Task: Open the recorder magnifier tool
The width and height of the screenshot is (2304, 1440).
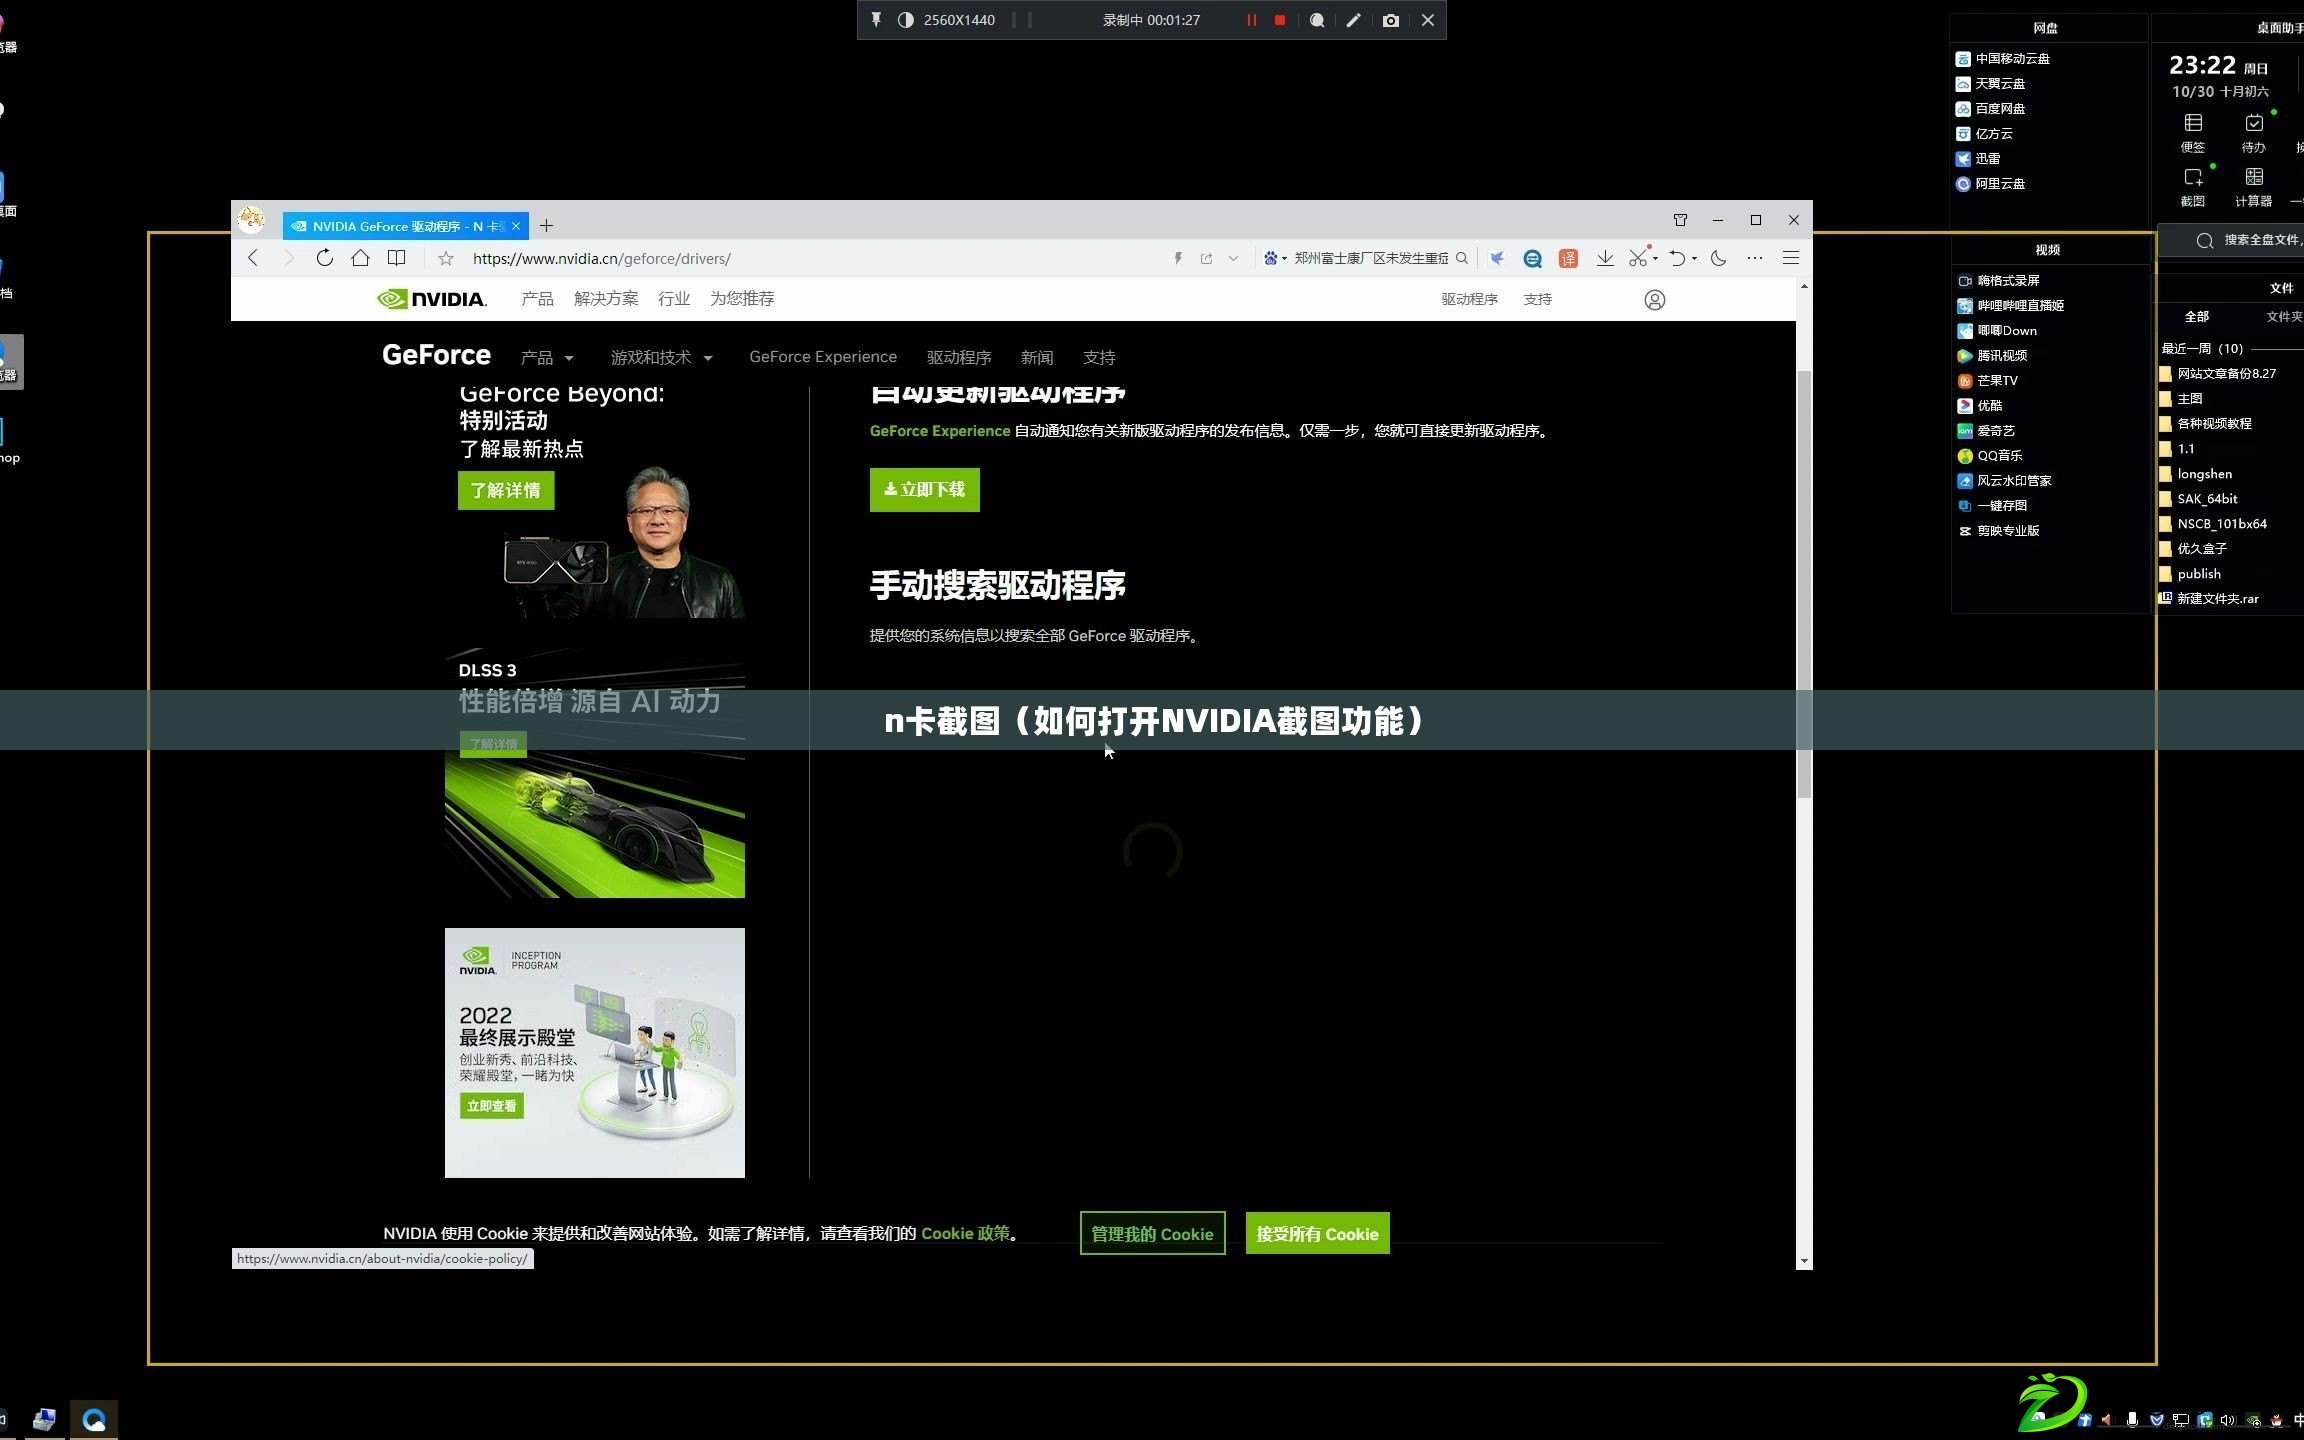Action: [x=1317, y=20]
